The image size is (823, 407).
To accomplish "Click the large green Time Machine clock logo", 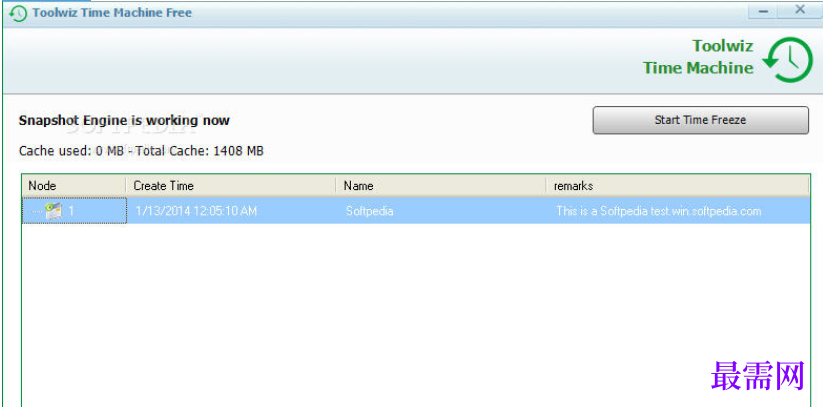I will point(787,60).
